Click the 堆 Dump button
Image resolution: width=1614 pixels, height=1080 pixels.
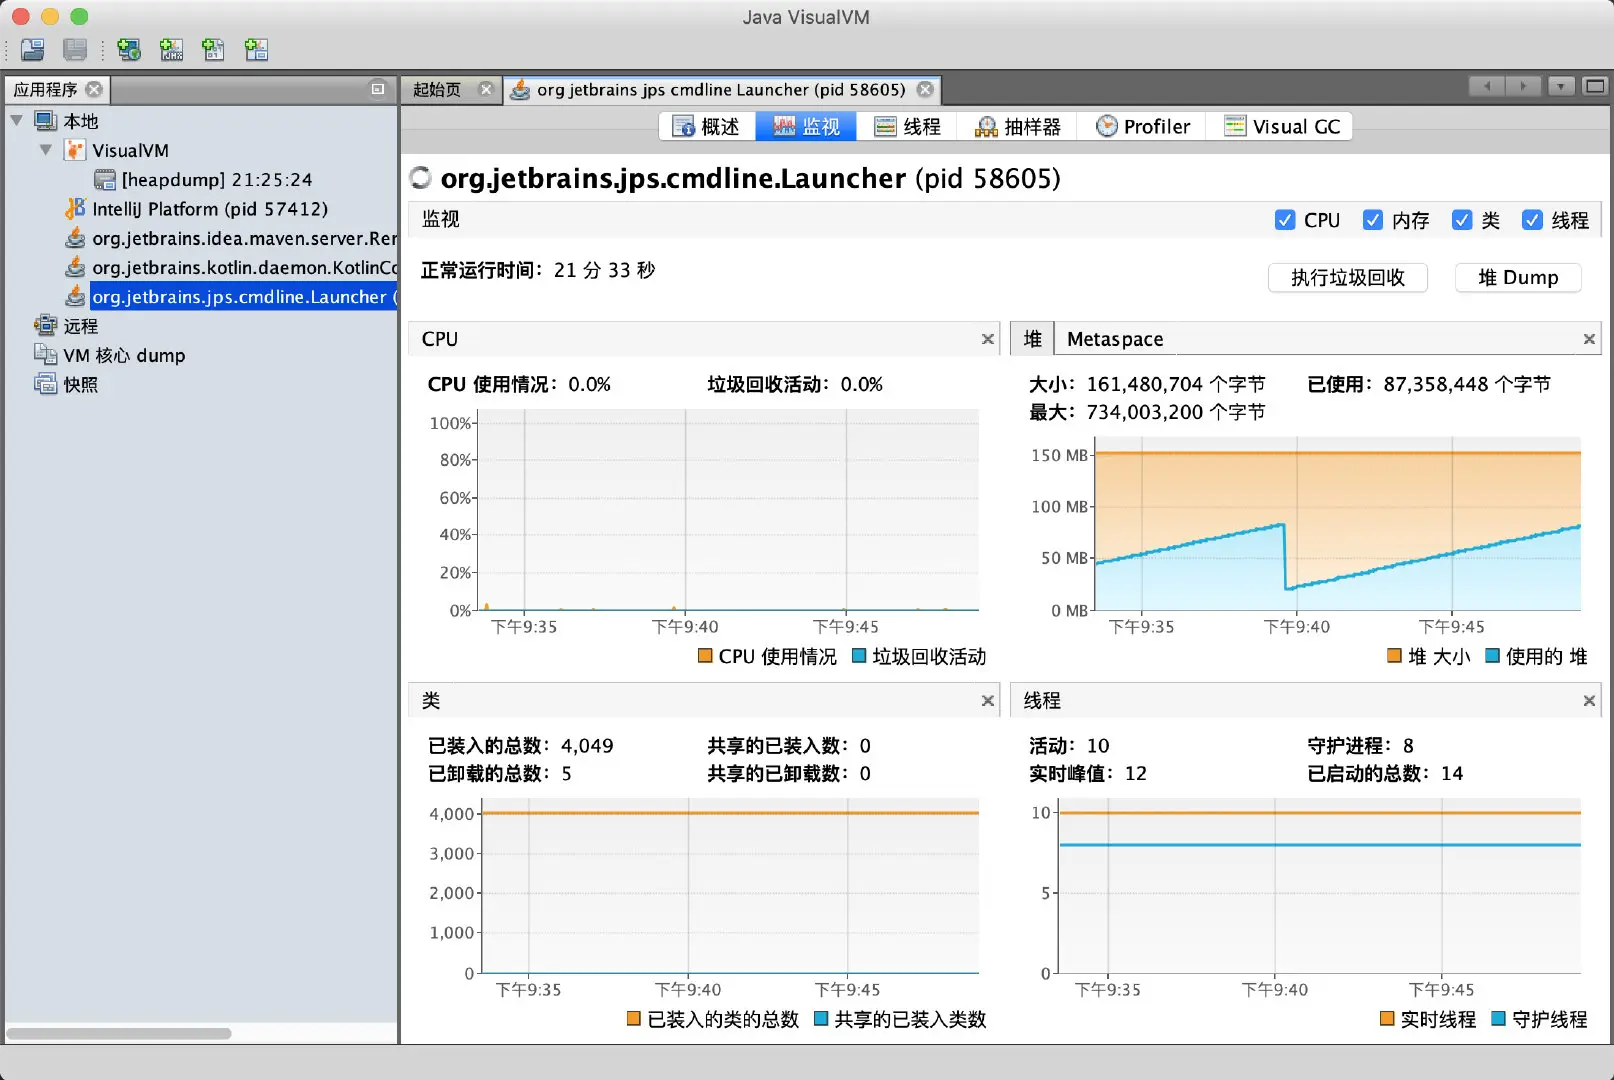(1518, 277)
